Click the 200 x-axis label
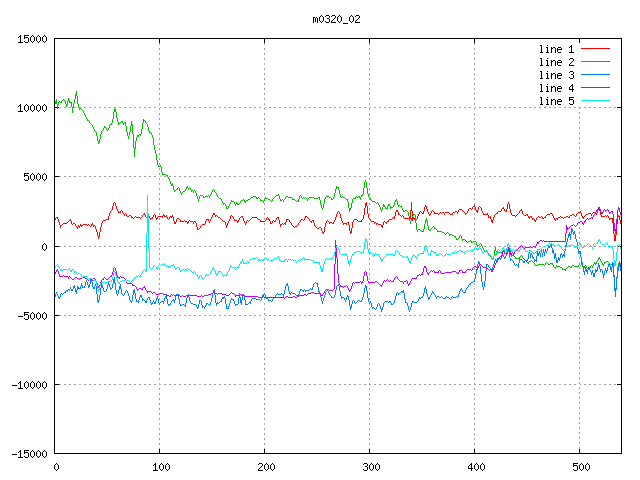This screenshot has width=640, height=480. [x=266, y=467]
